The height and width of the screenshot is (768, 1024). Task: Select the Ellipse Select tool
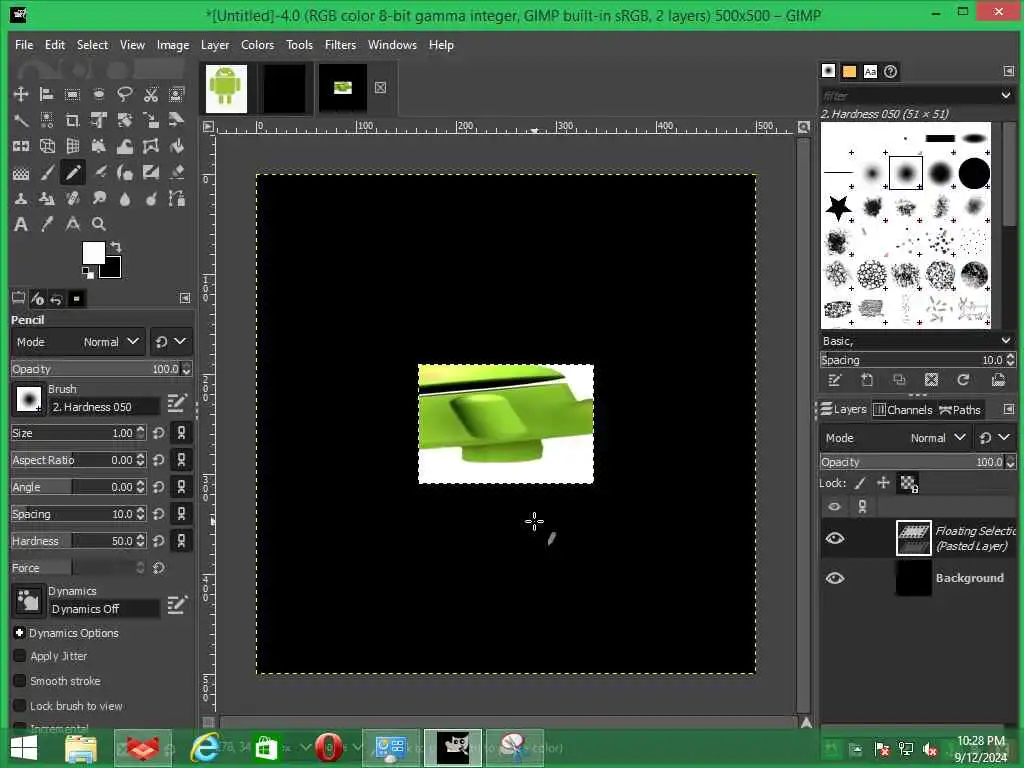point(99,94)
